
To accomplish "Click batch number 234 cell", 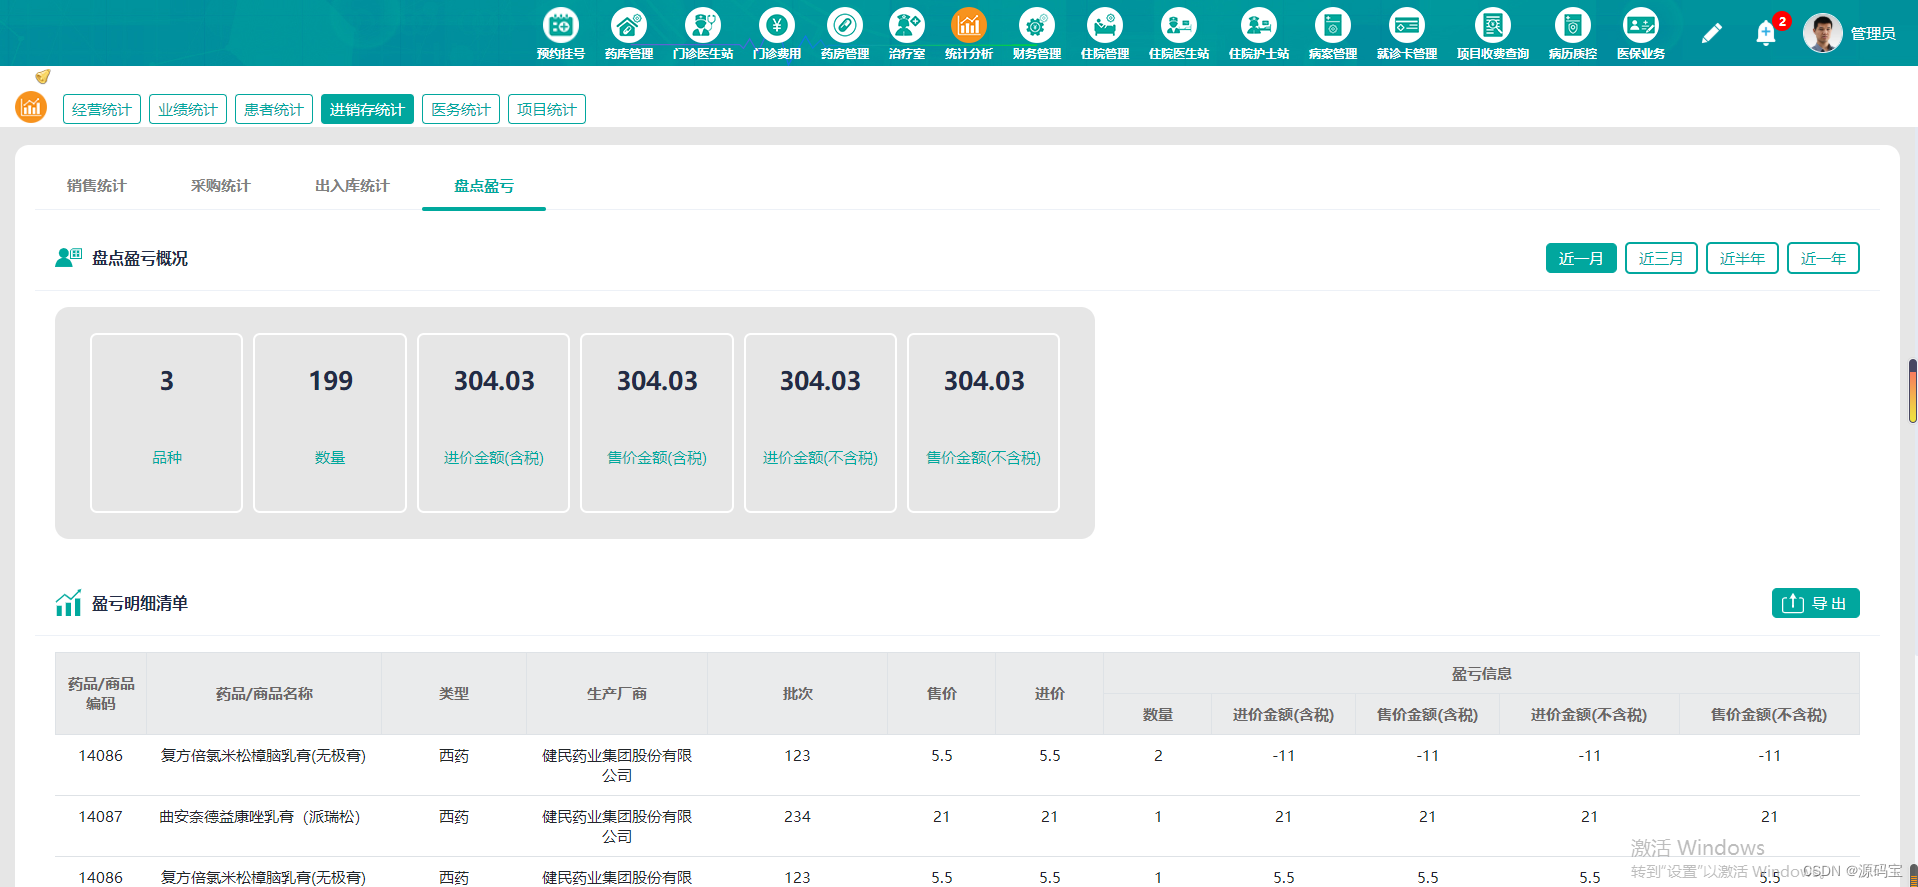I will [x=797, y=816].
